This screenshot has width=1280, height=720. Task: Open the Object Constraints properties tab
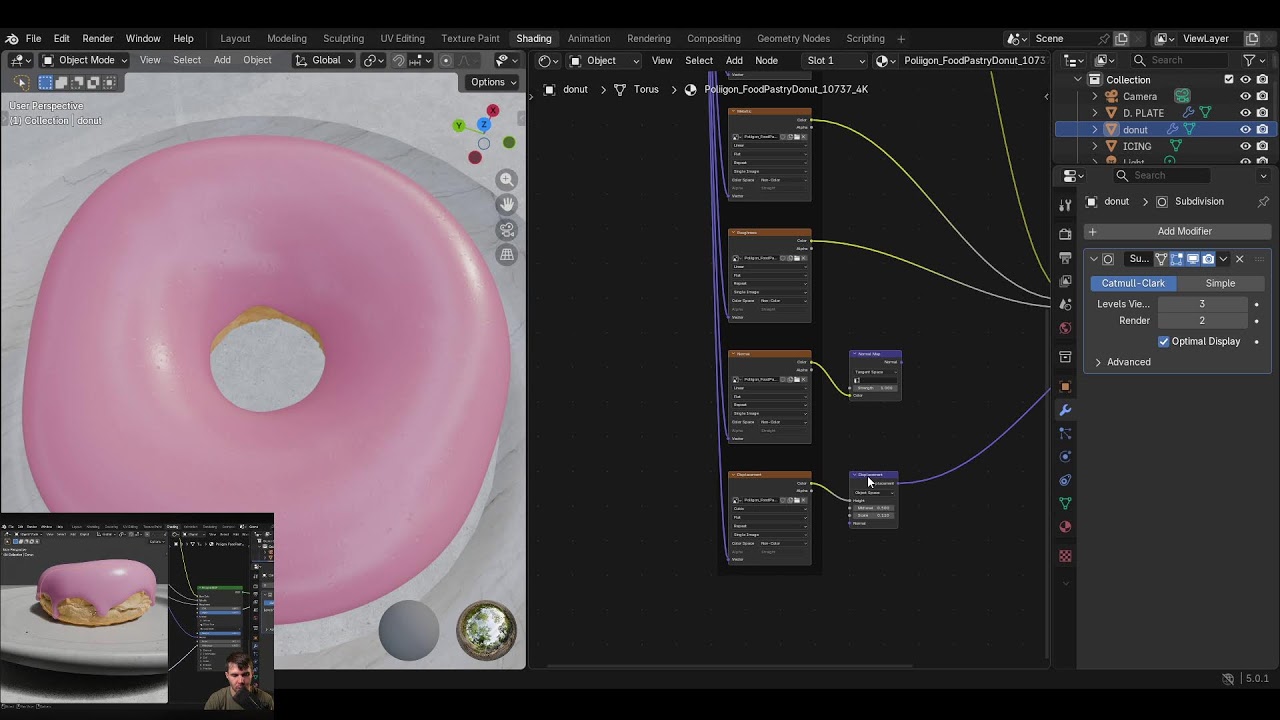[1065, 480]
